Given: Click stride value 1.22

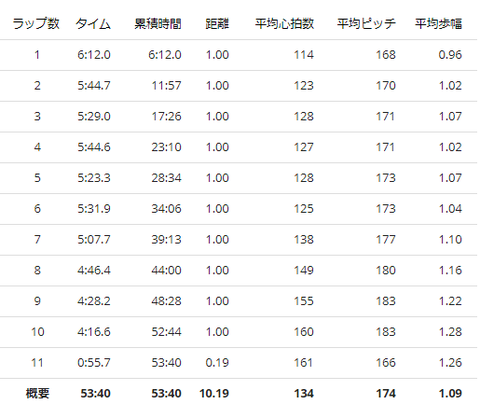Looking at the screenshot, I should [x=450, y=301].
